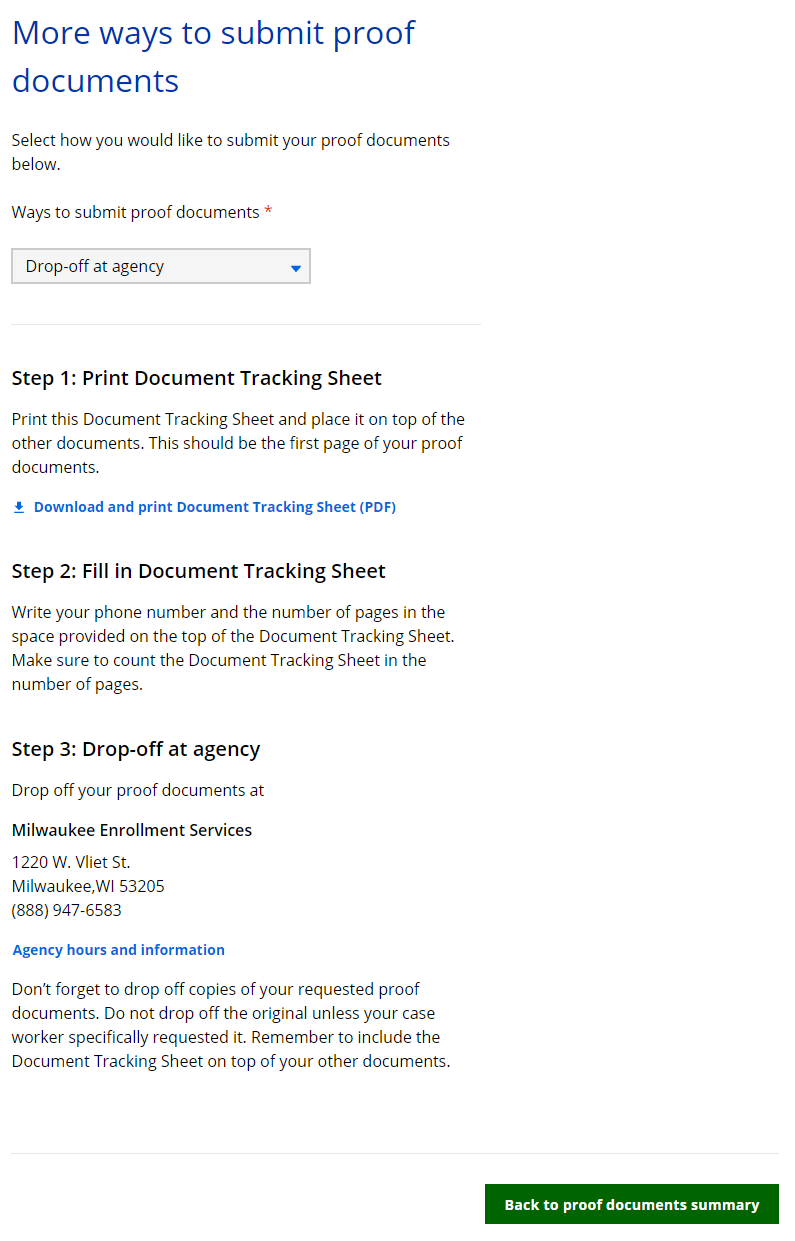Click the Milwaukee Enrollment Services agency name

coord(131,830)
